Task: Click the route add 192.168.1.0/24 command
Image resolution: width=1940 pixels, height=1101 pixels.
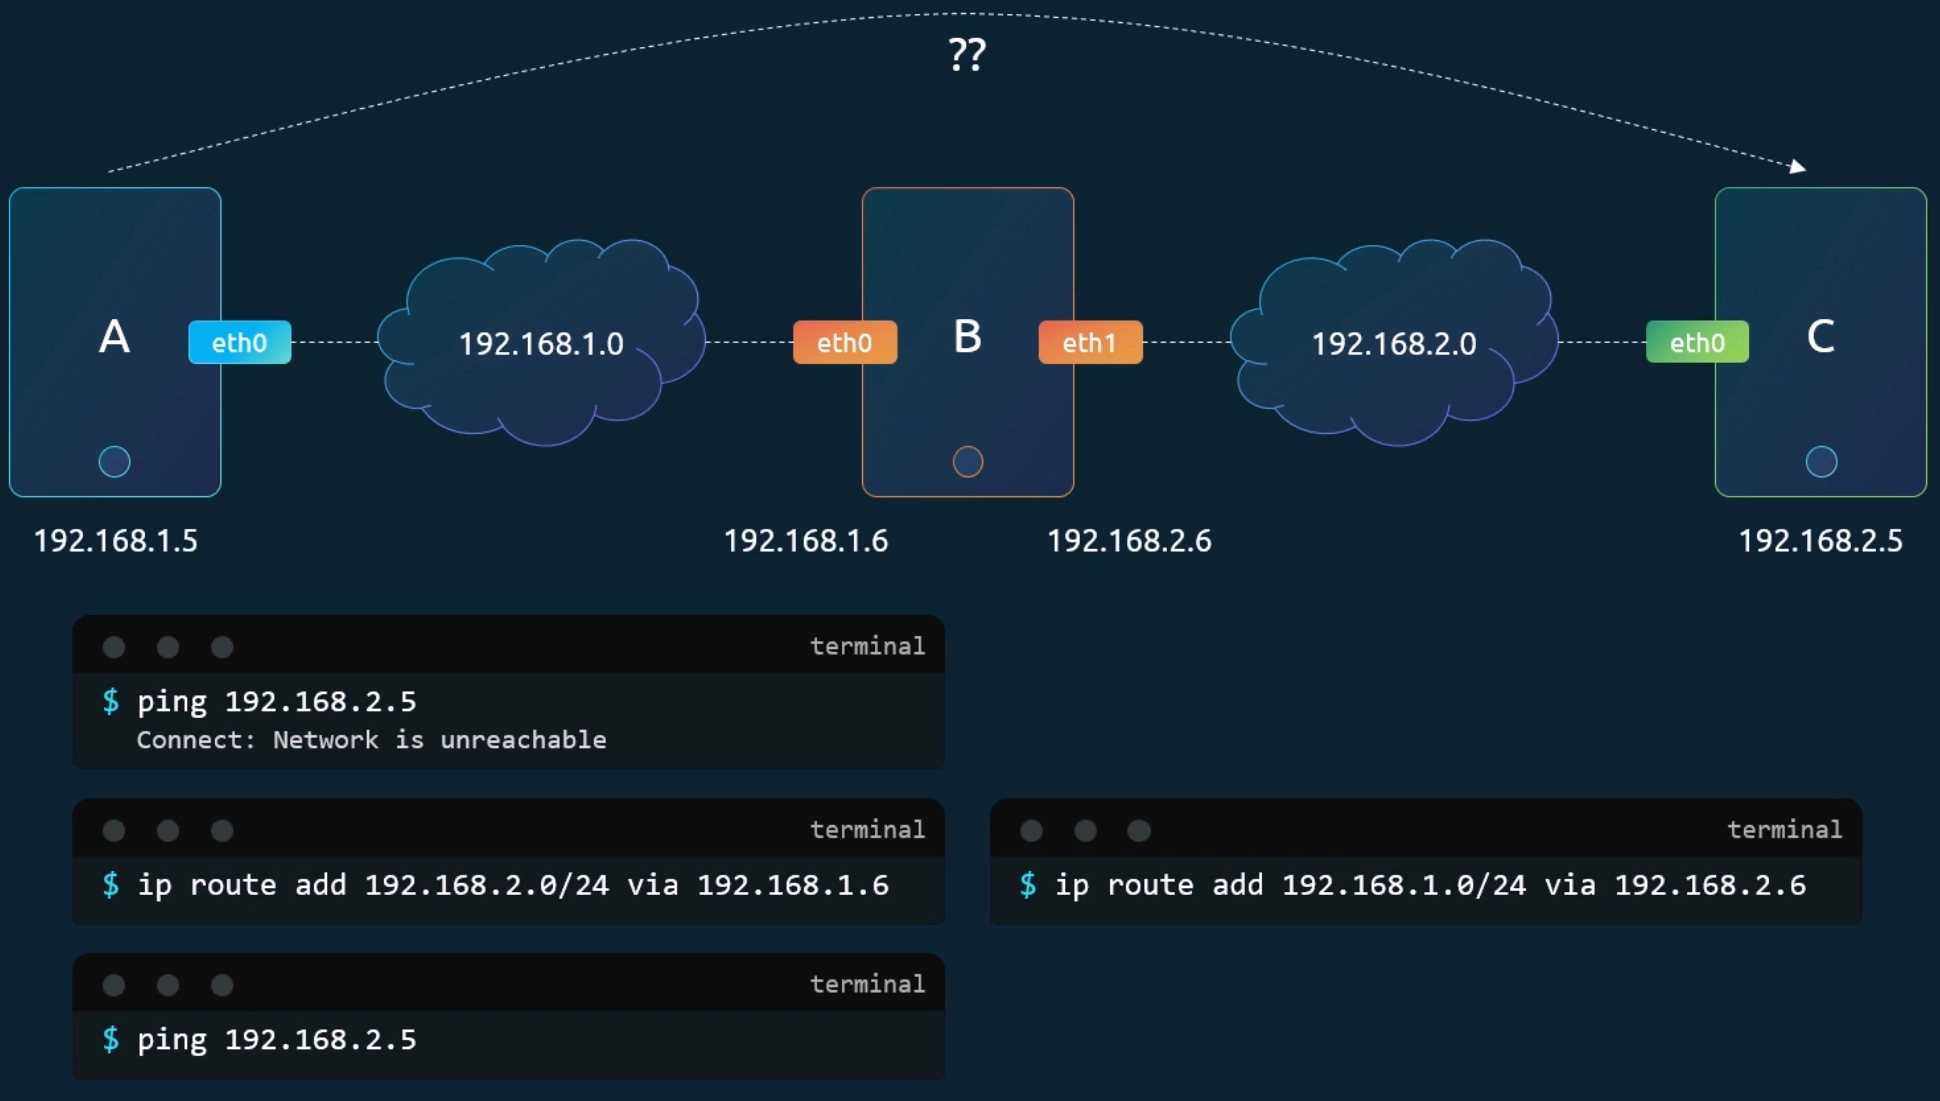Action: (x=1430, y=885)
